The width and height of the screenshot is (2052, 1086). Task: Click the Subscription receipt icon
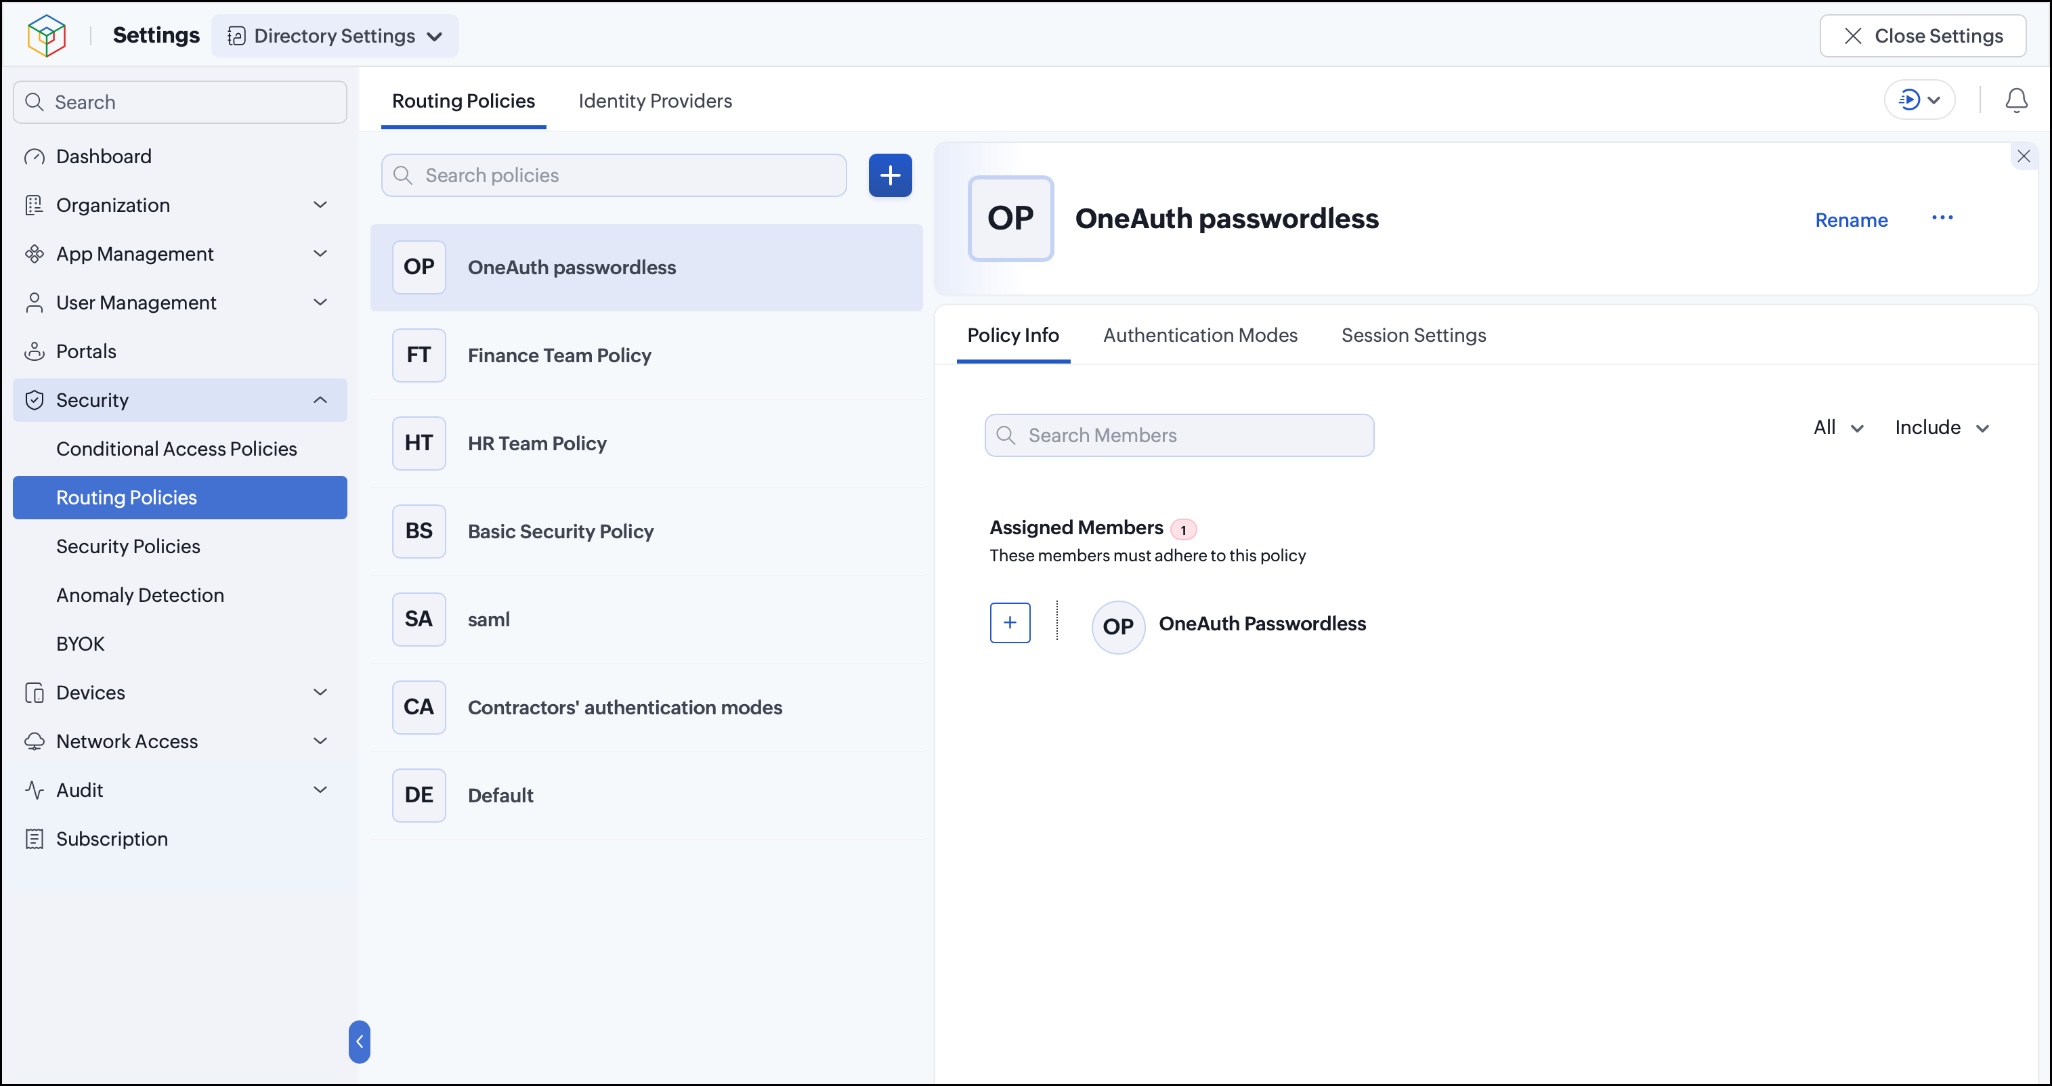click(34, 839)
